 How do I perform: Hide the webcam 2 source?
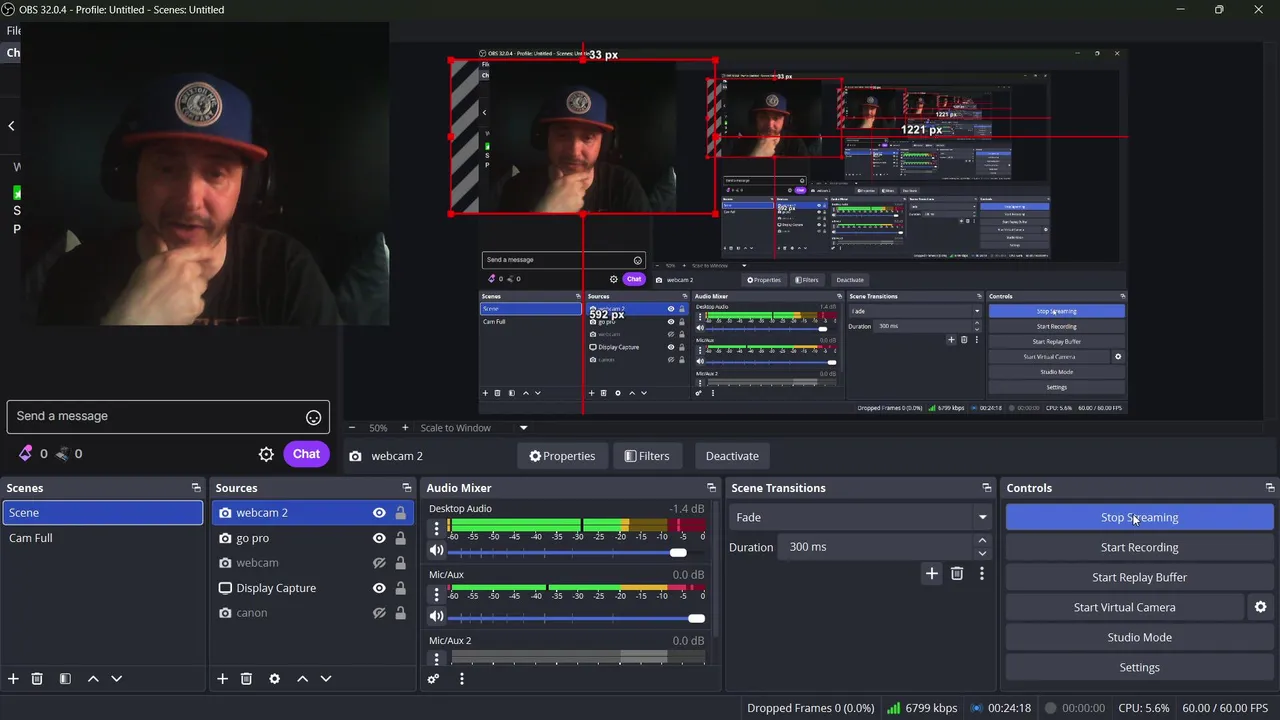pyautogui.click(x=379, y=513)
